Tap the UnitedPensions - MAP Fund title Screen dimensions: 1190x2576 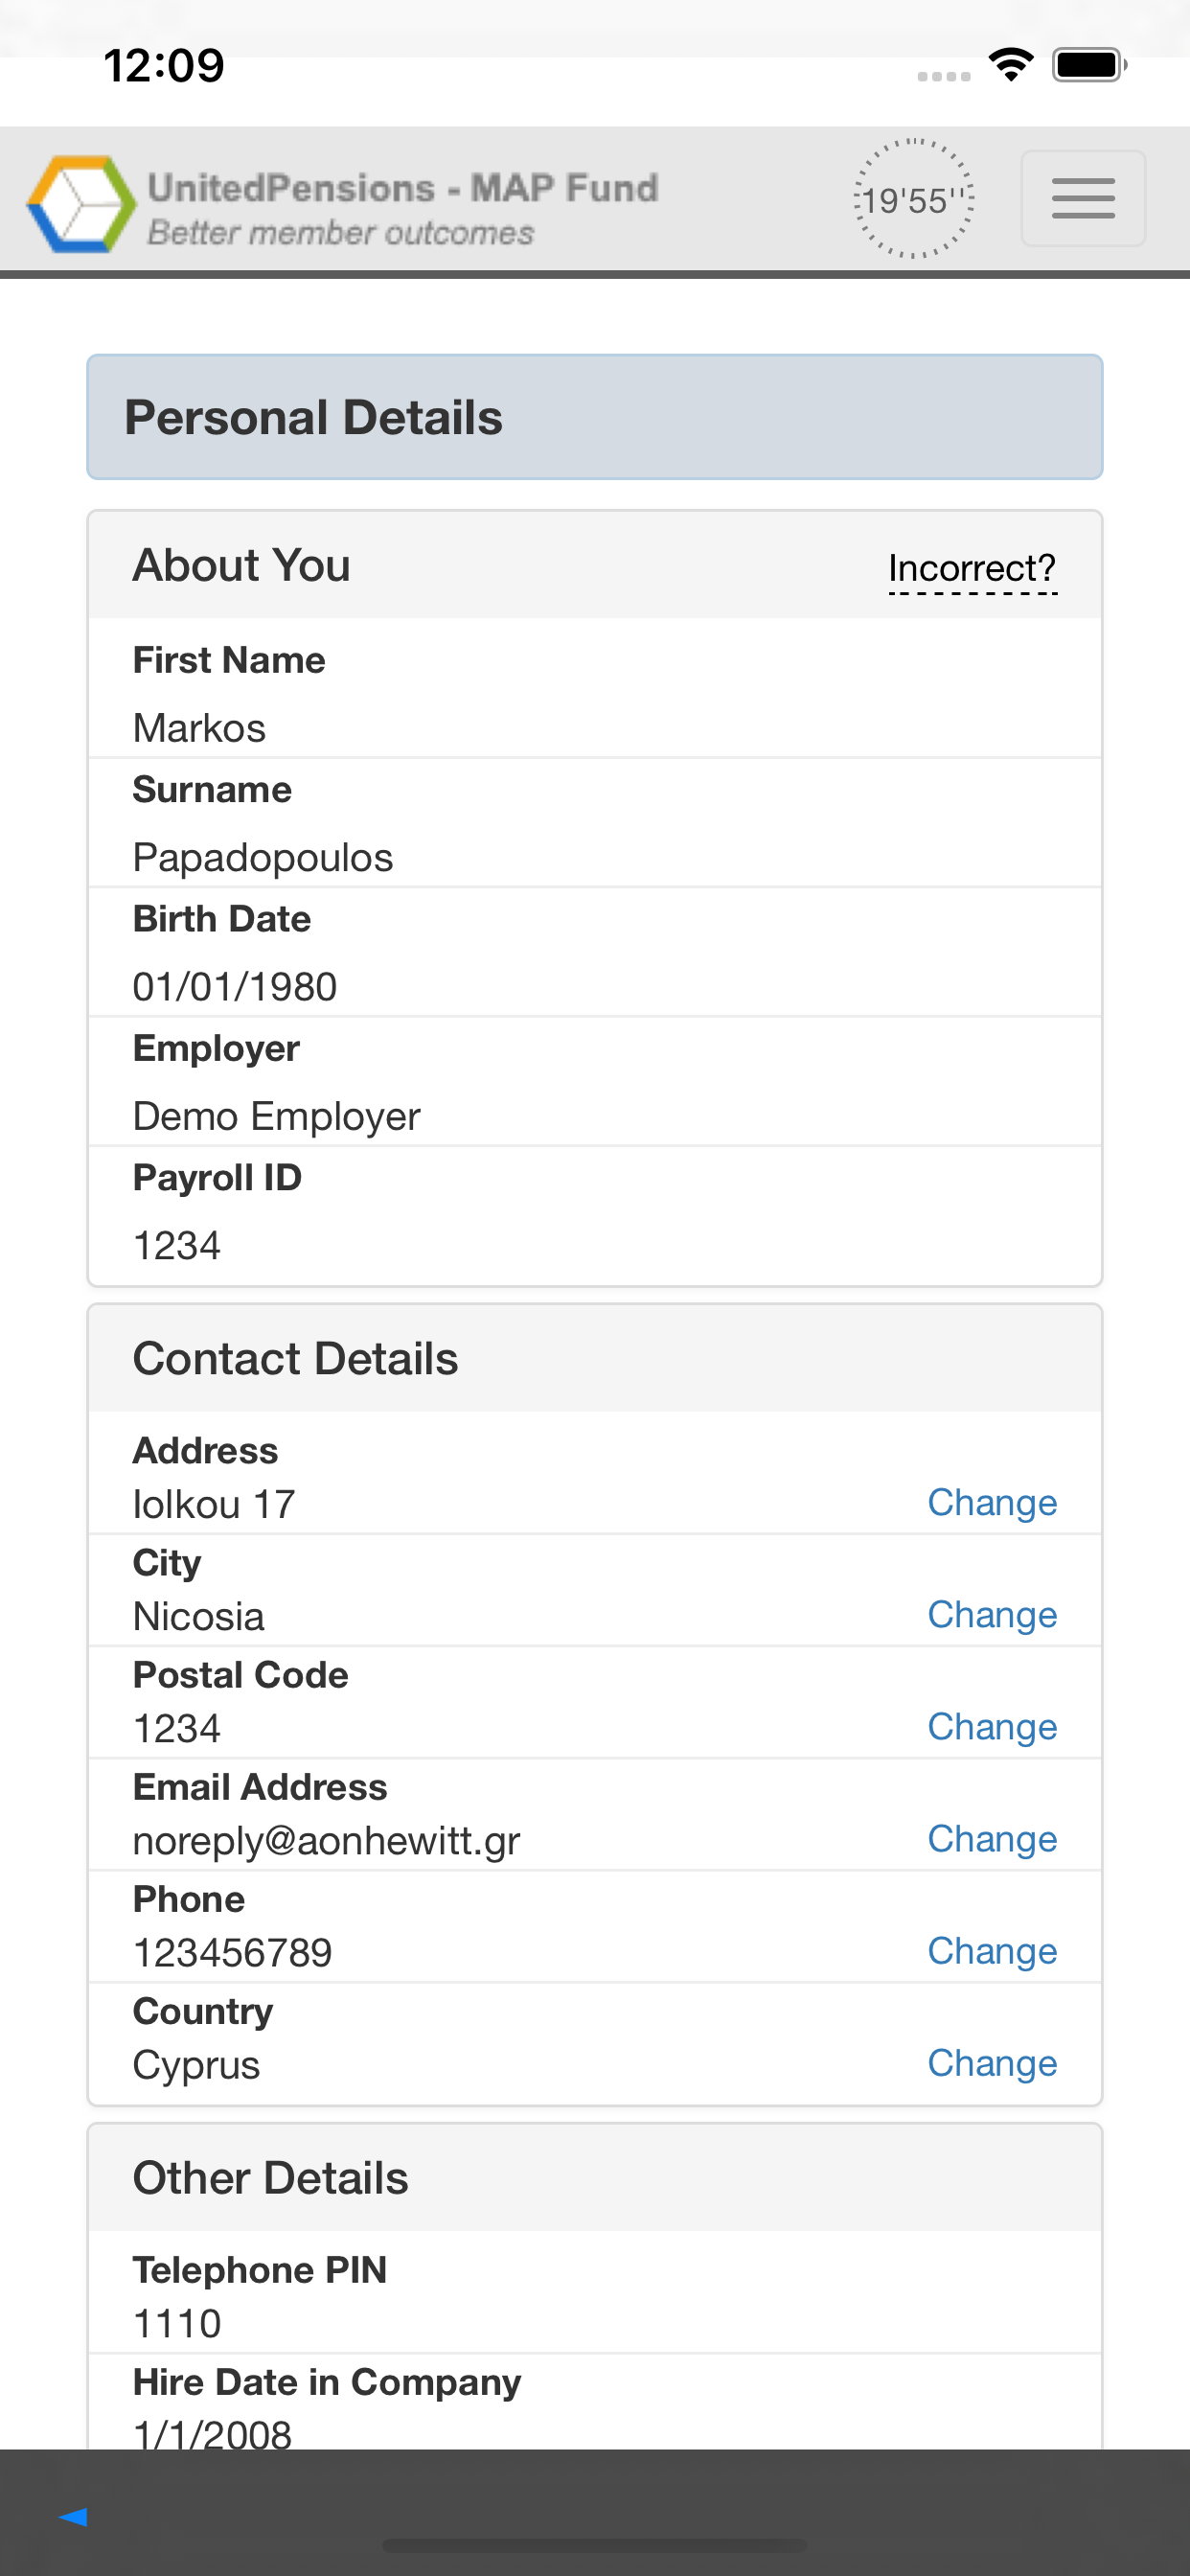[x=402, y=188]
